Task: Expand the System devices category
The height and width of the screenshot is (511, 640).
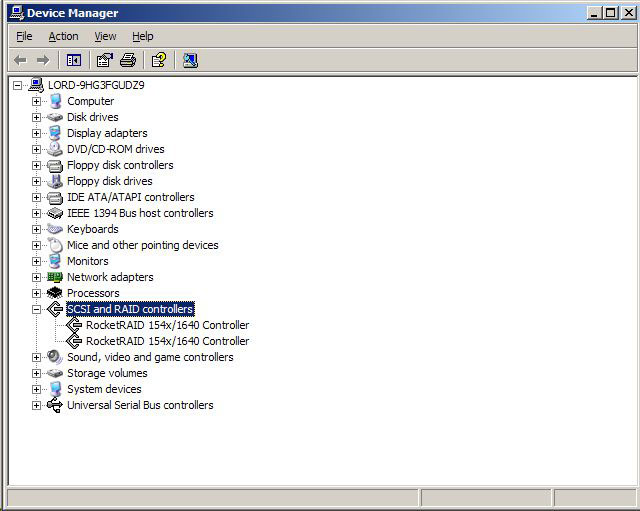Action: pyautogui.click(x=36, y=389)
